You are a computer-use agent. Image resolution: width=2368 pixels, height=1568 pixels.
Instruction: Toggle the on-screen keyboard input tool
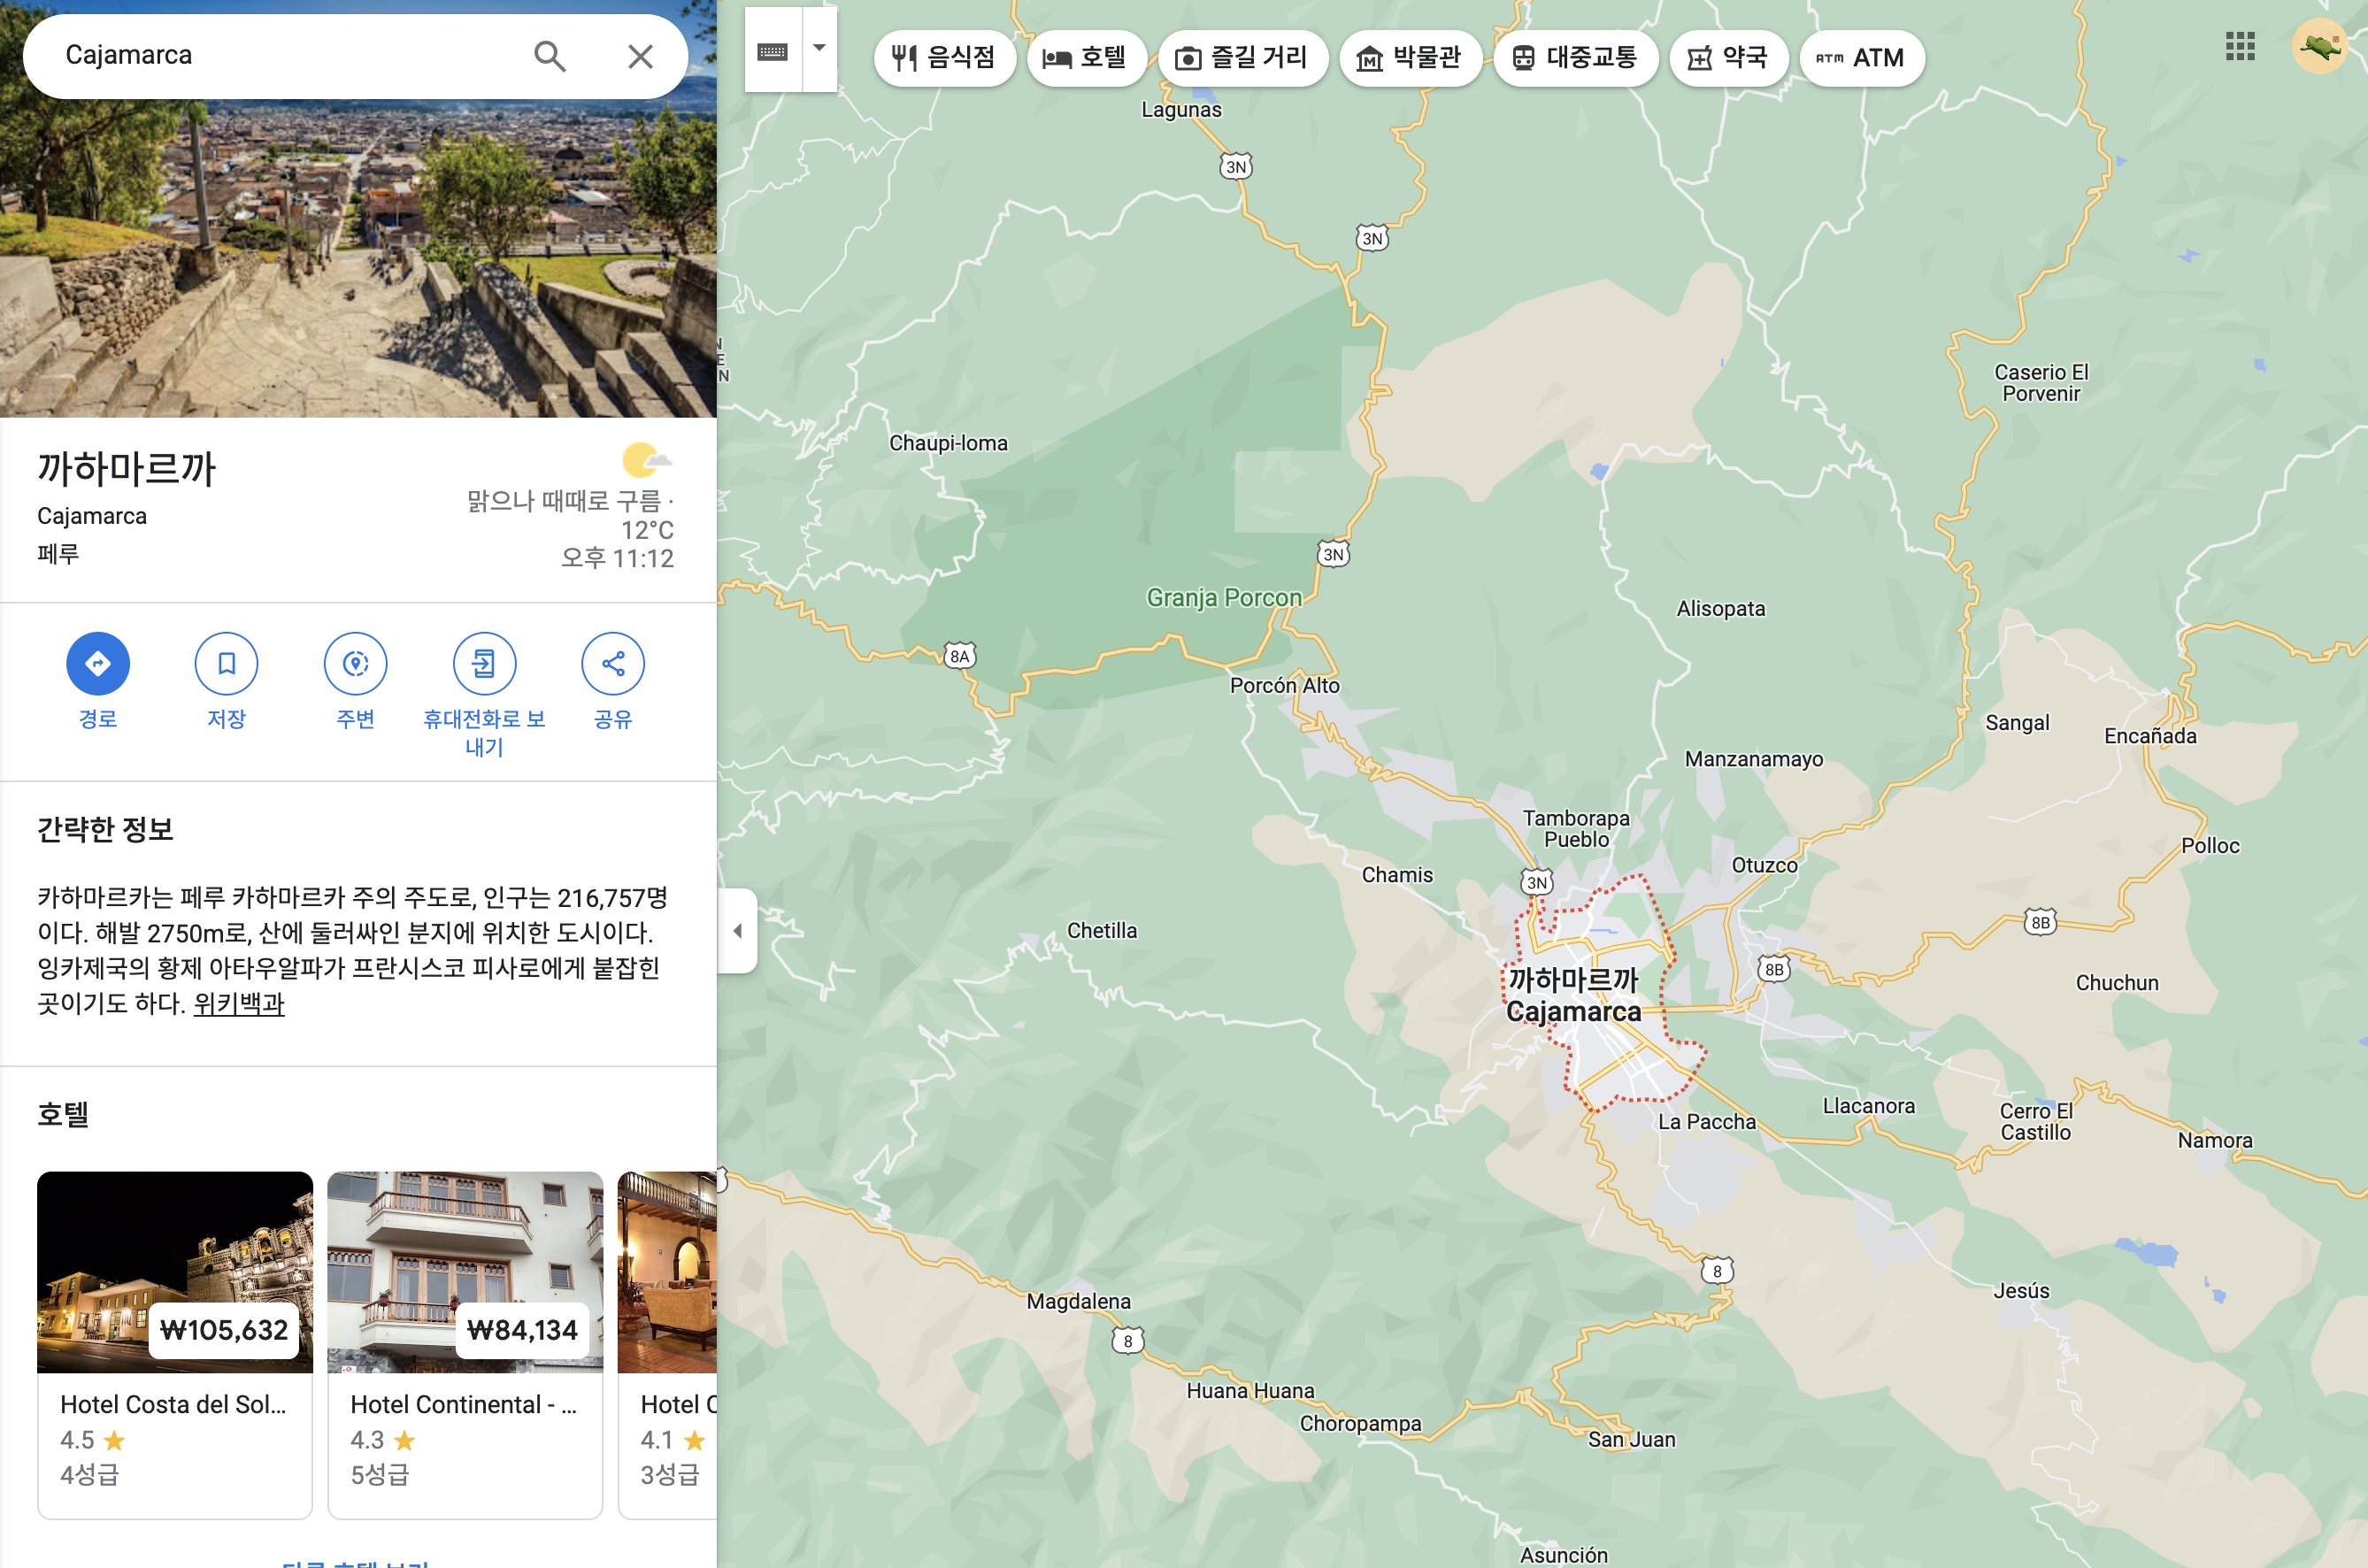(x=773, y=50)
